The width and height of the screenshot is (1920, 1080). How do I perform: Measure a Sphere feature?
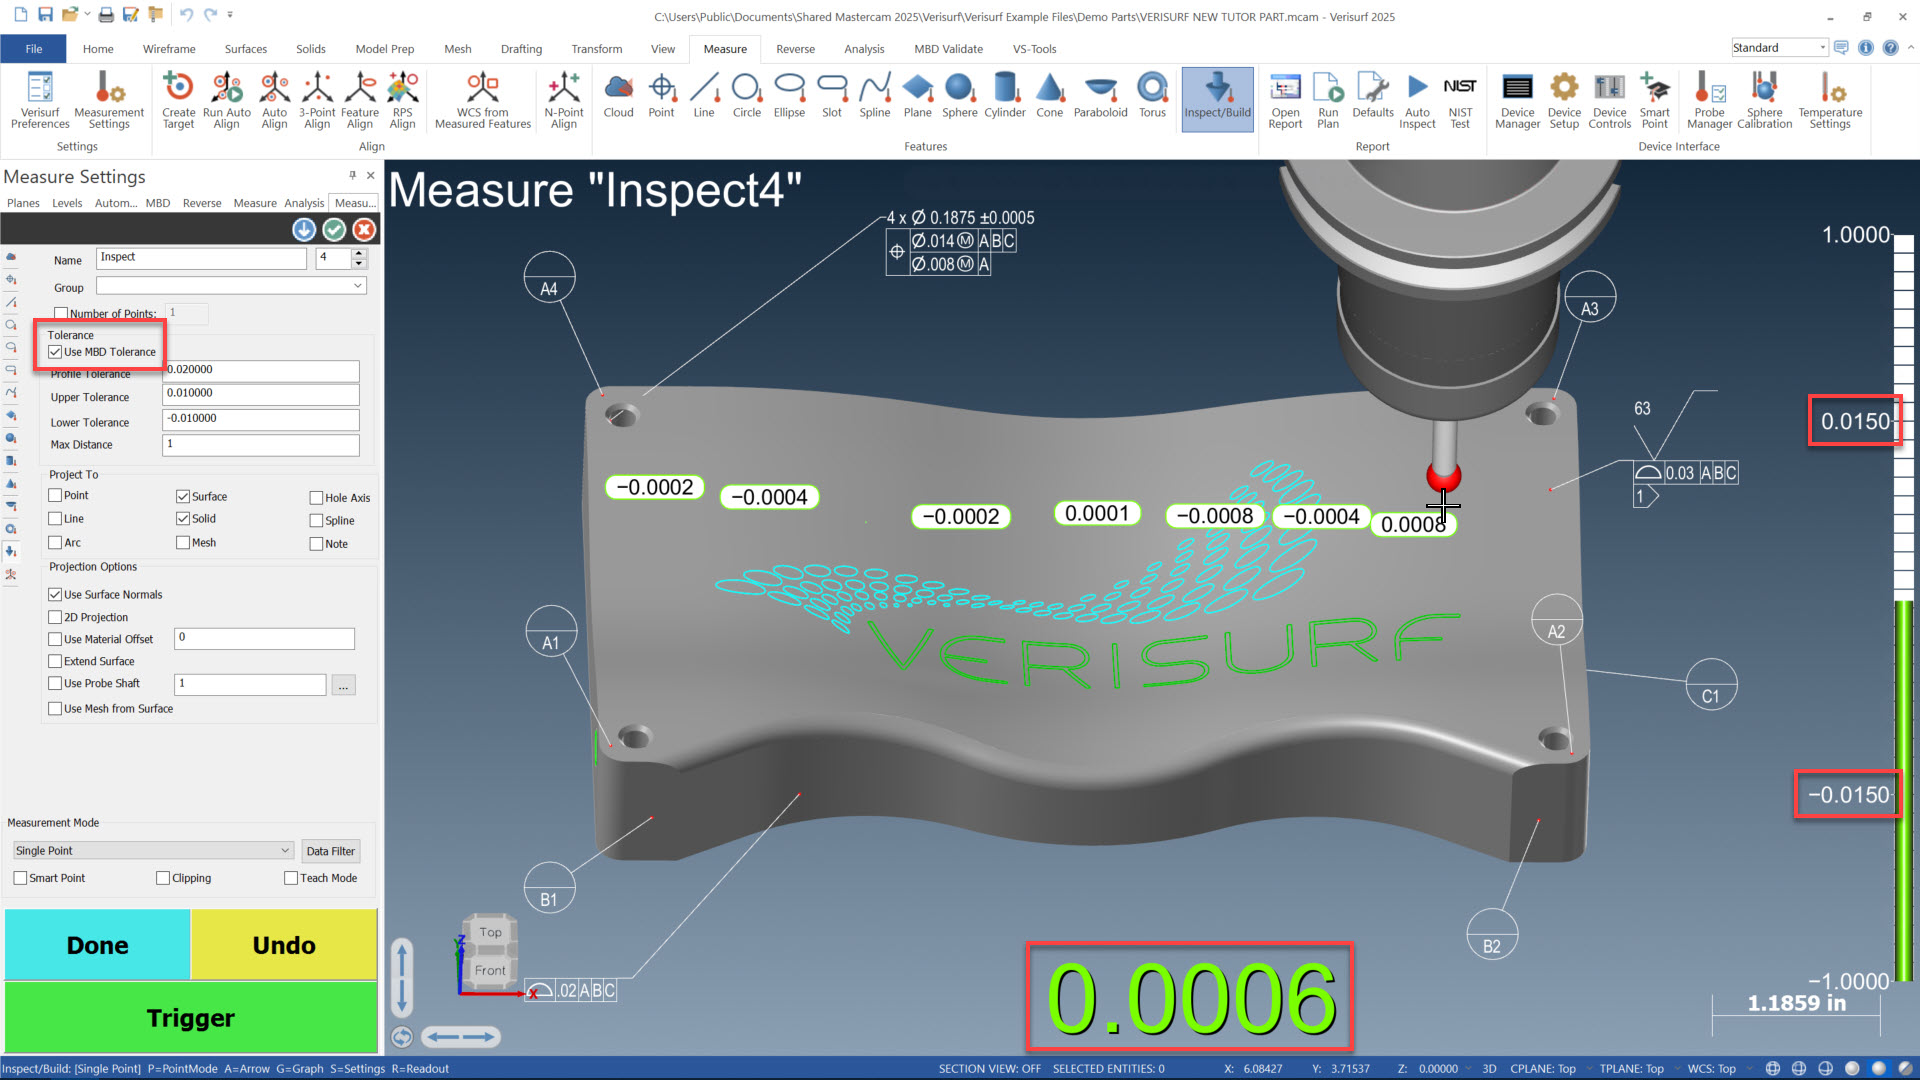tap(960, 96)
